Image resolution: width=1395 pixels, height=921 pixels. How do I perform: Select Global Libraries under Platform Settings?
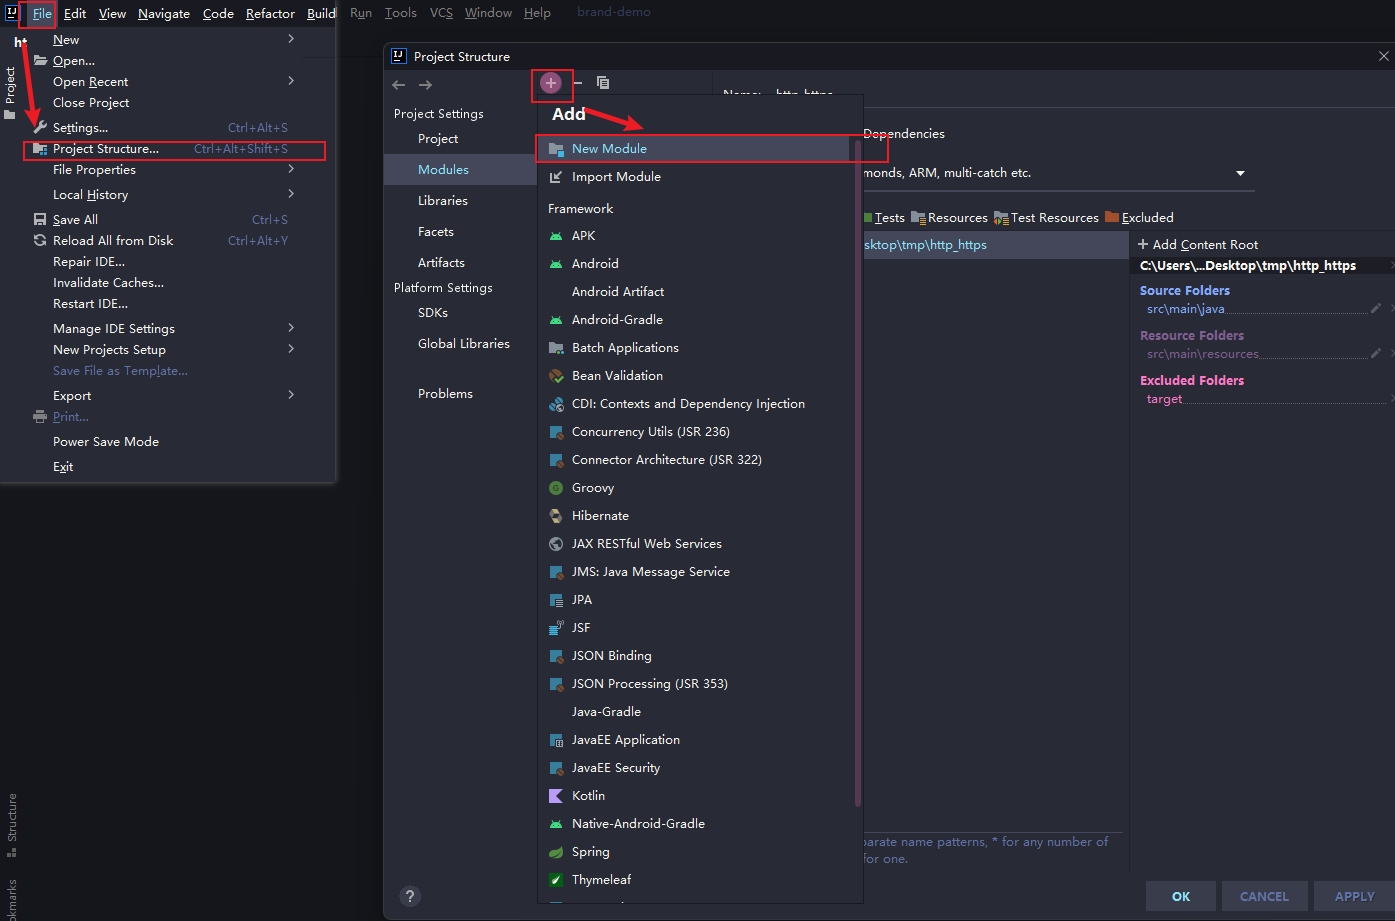pyautogui.click(x=464, y=344)
